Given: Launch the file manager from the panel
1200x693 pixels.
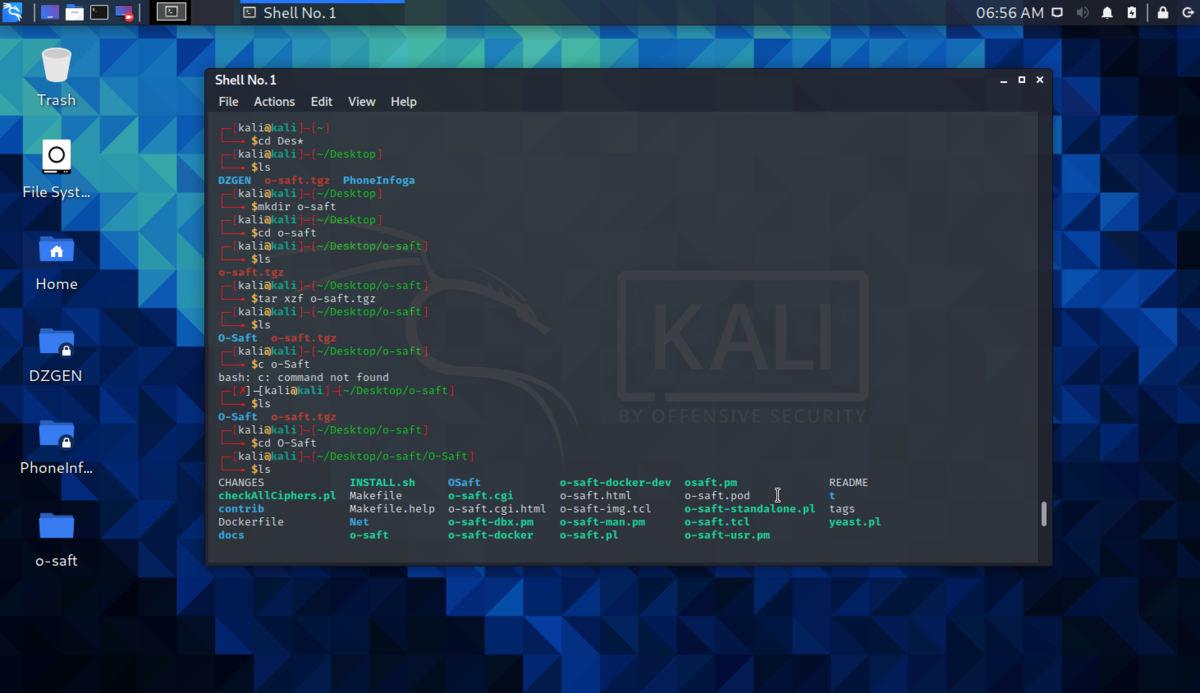Looking at the screenshot, I should click(74, 13).
